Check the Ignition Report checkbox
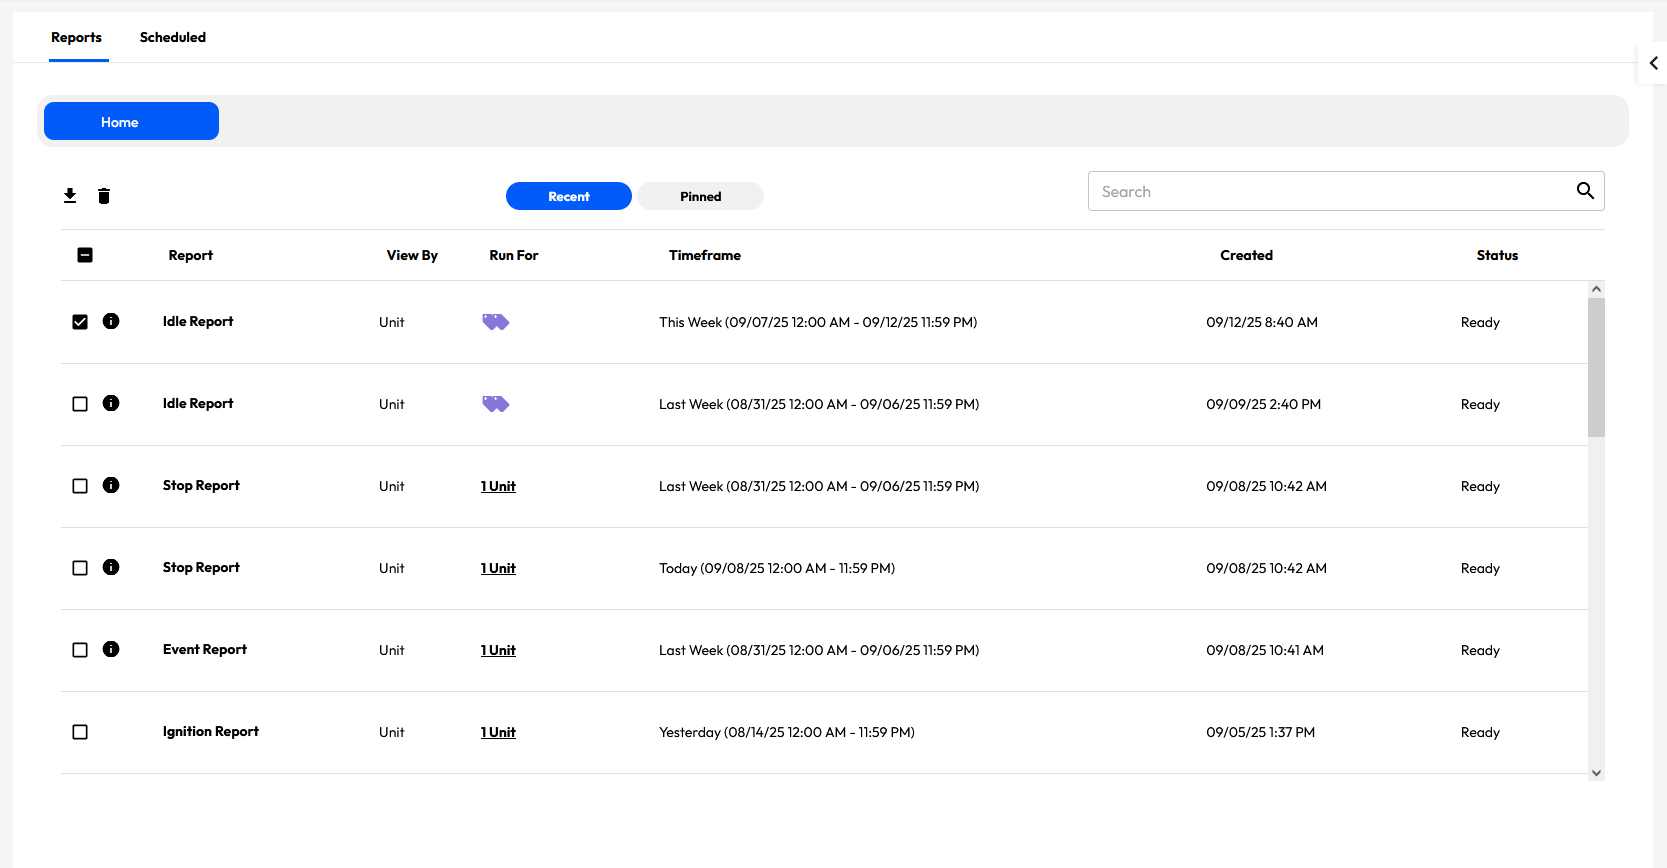The height and width of the screenshot is (868, 1667). (x=80, y=732)
